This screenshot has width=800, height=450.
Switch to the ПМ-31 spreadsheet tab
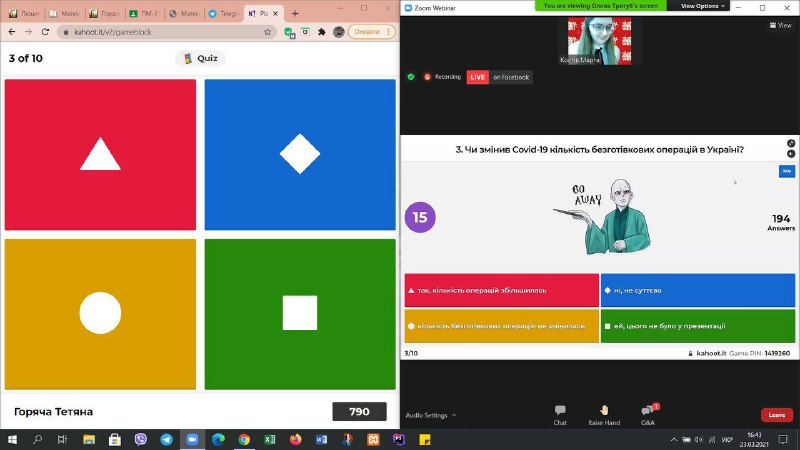(x=145, y=13)
